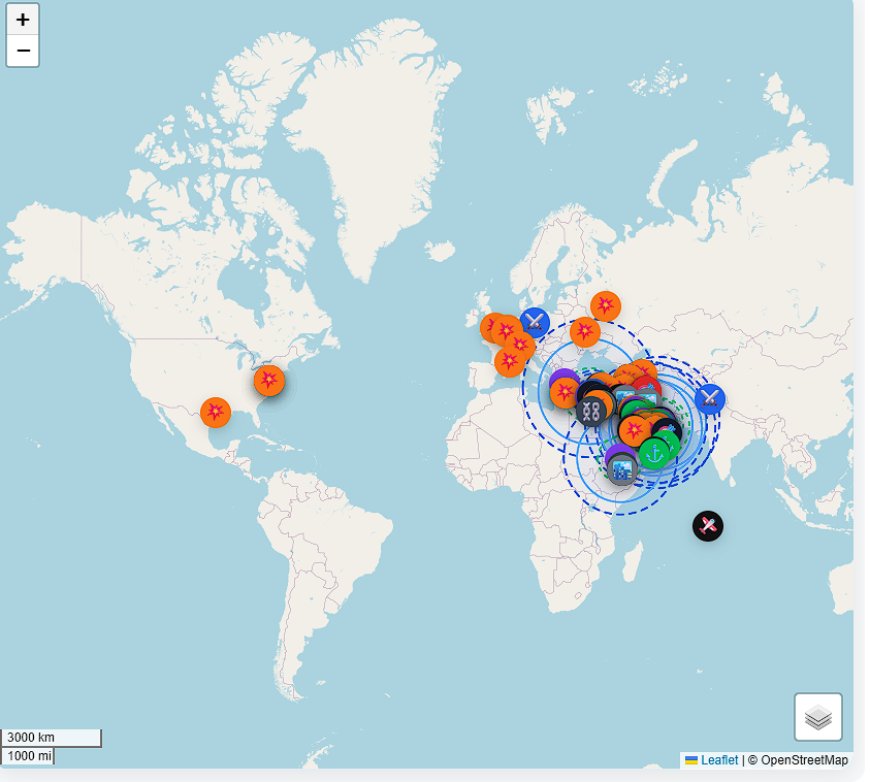Open the Leaflet attribution link
The width and height of the screenshot is (870, 782).
[719, 760]
